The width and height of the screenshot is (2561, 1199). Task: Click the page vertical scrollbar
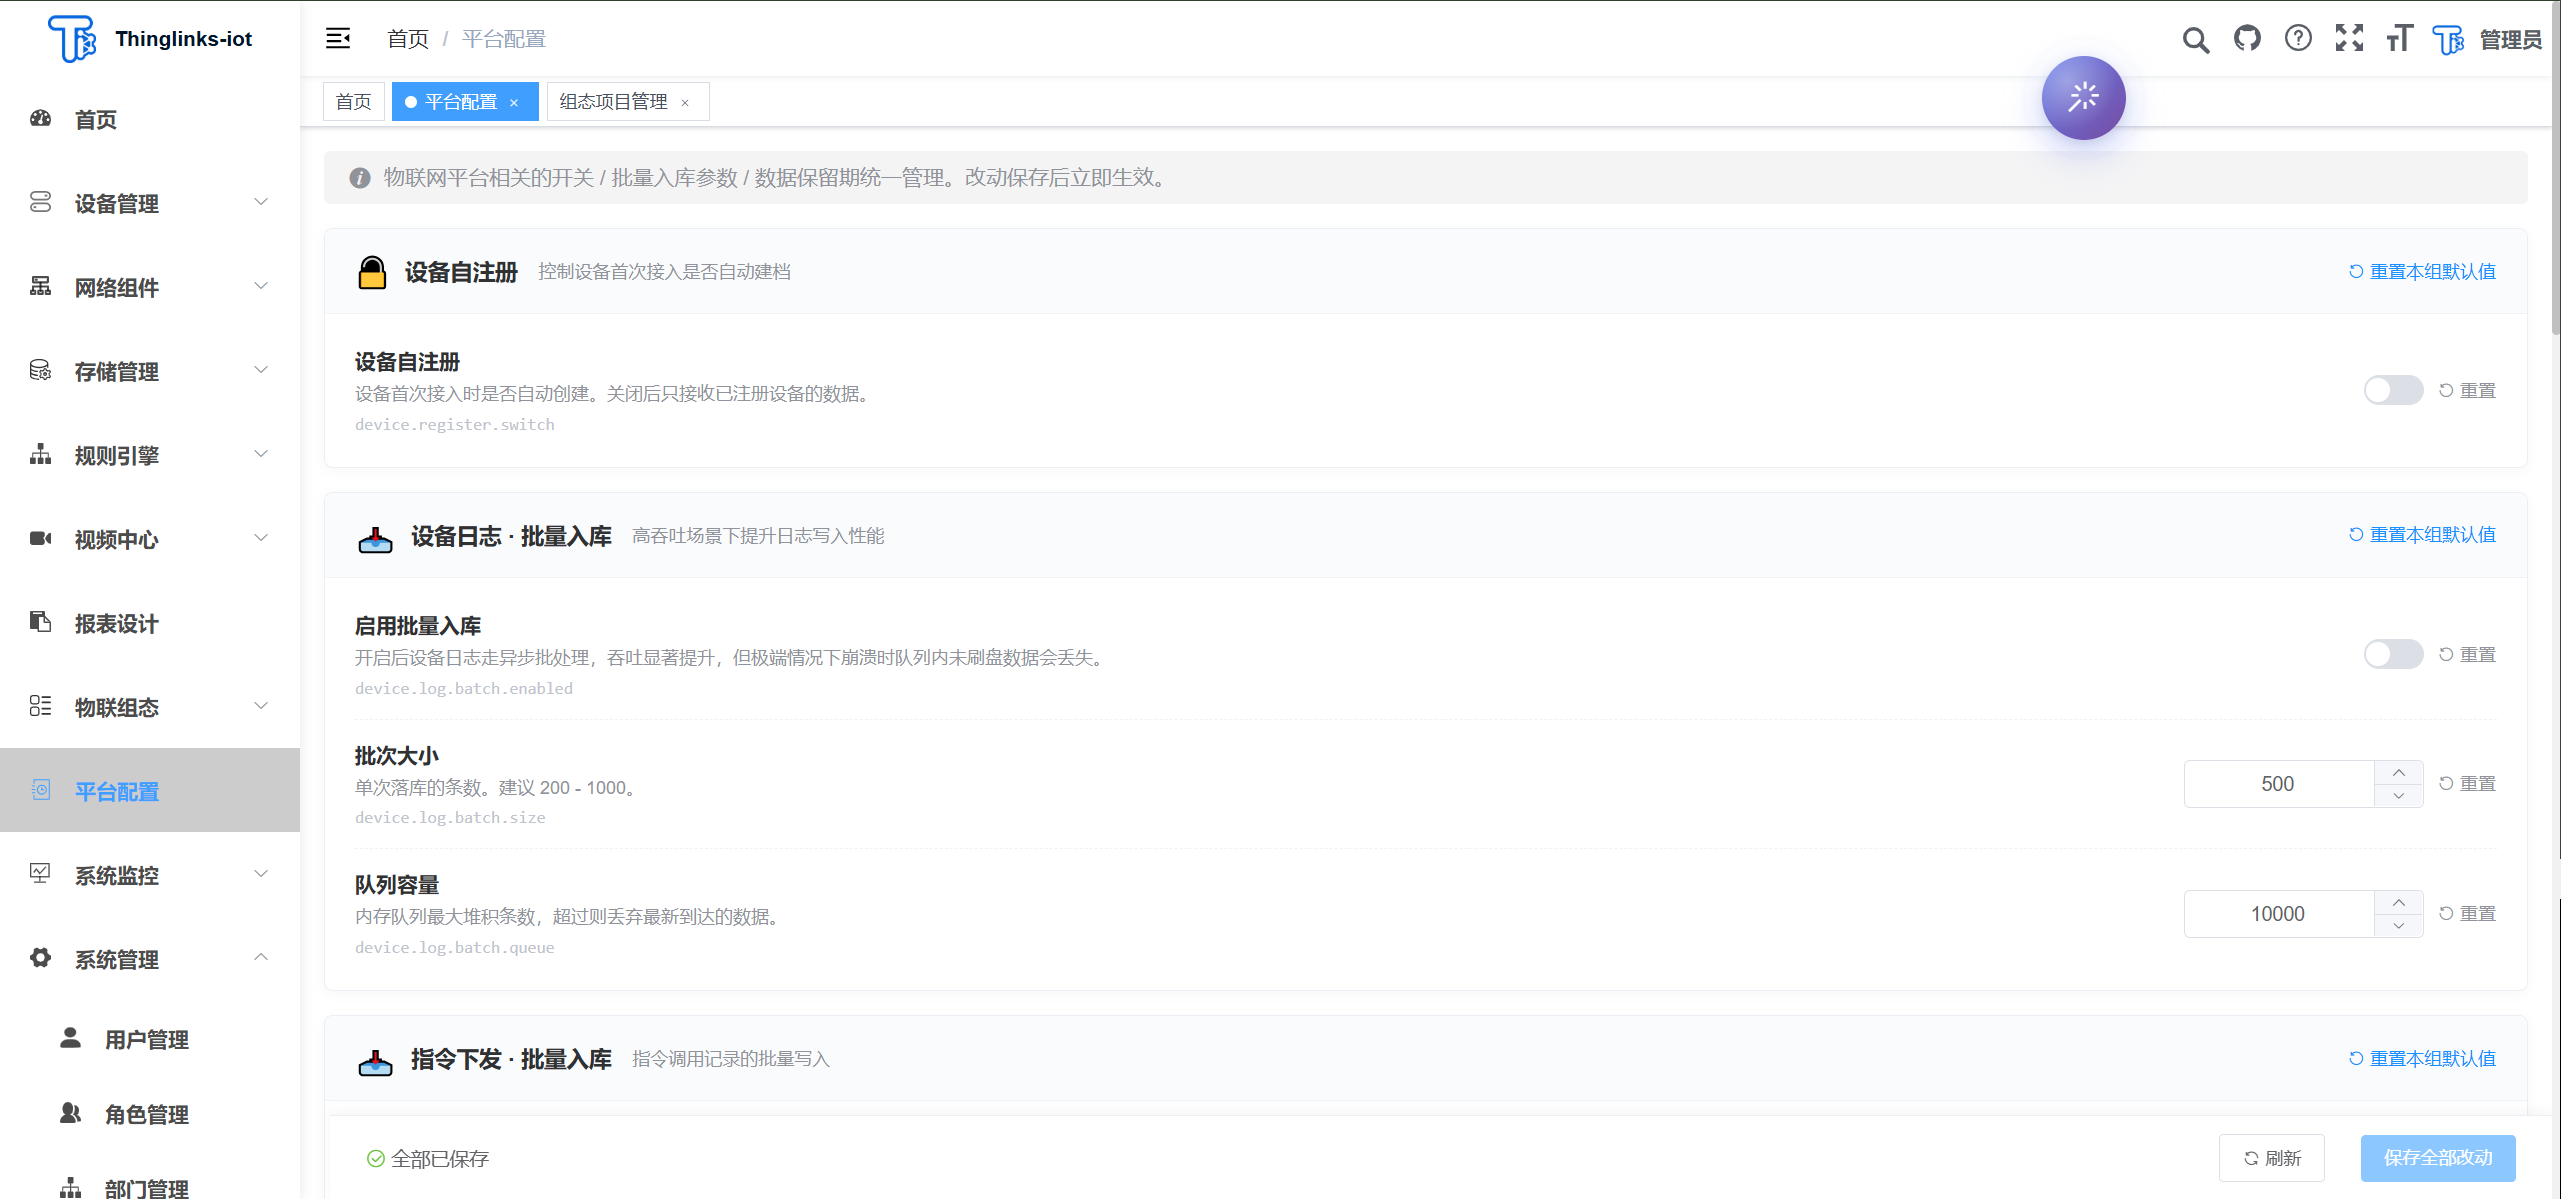coord(2555,170)
